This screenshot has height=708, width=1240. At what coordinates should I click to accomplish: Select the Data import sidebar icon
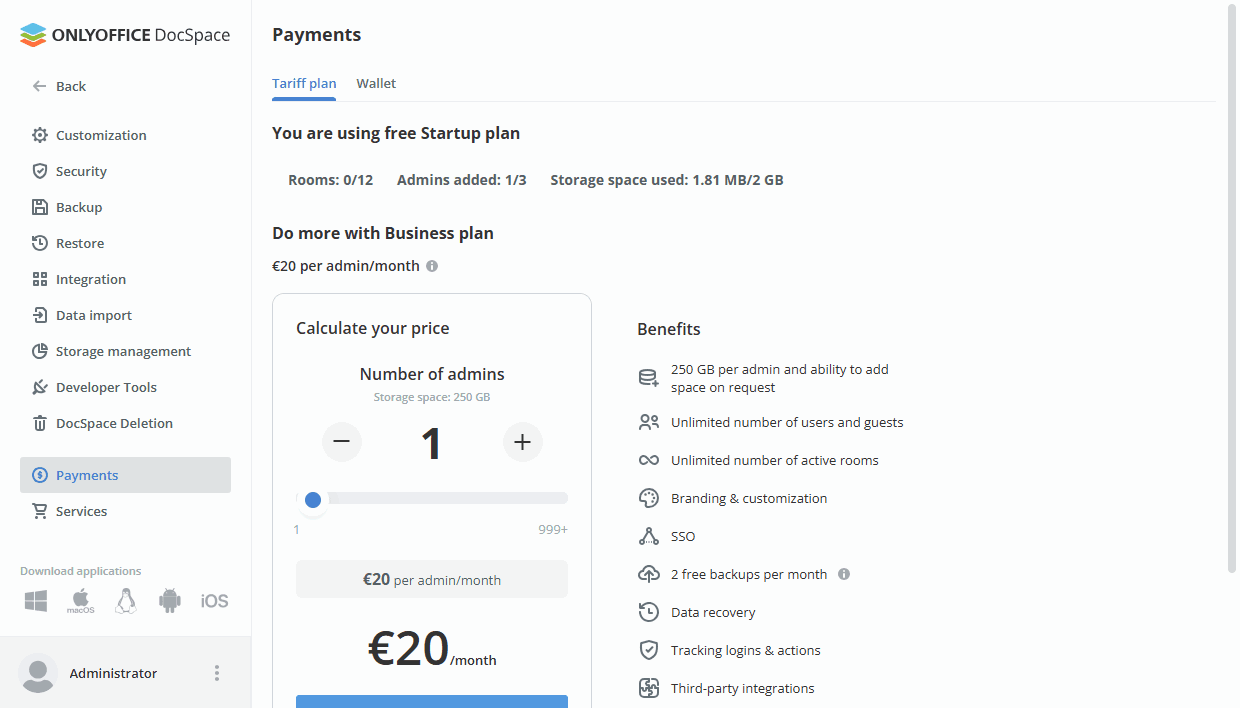[39, 314]
